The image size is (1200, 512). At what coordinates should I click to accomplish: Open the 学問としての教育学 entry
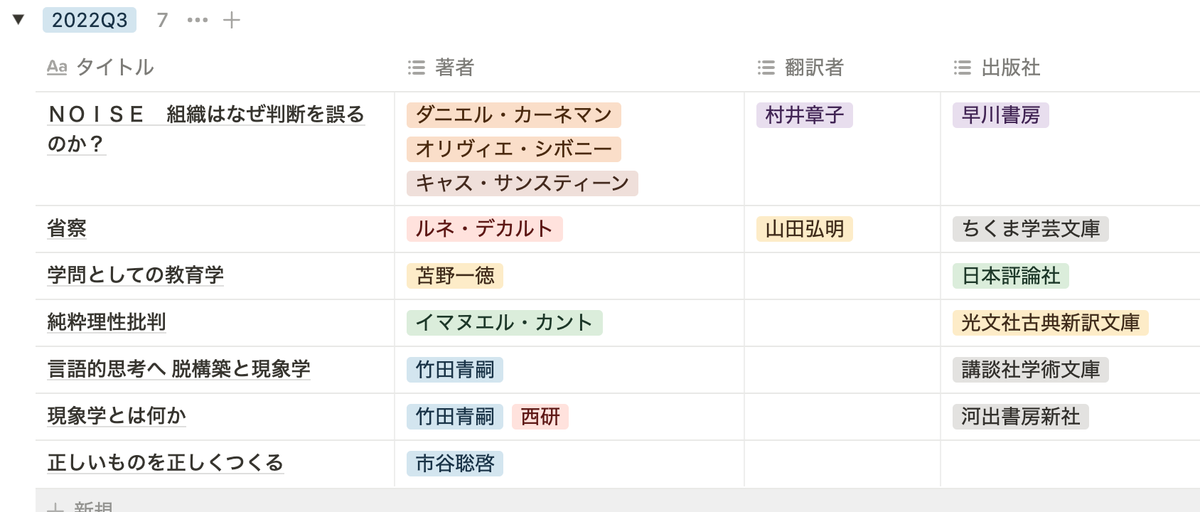[x=135, y=276]
